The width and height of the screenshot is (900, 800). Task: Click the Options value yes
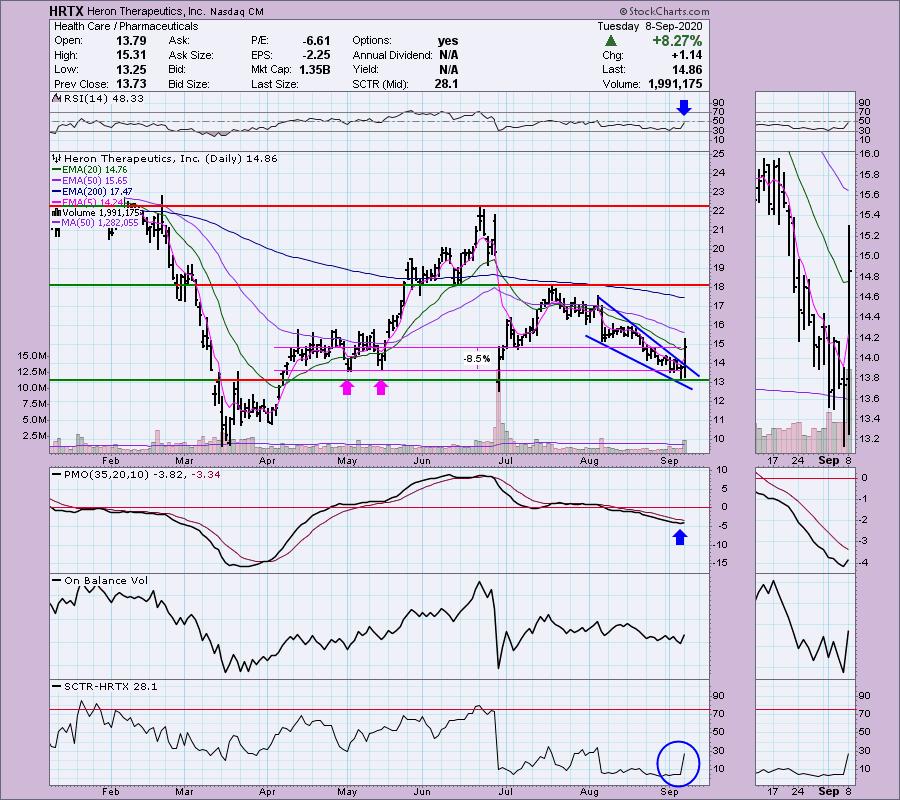coord(447,41)
